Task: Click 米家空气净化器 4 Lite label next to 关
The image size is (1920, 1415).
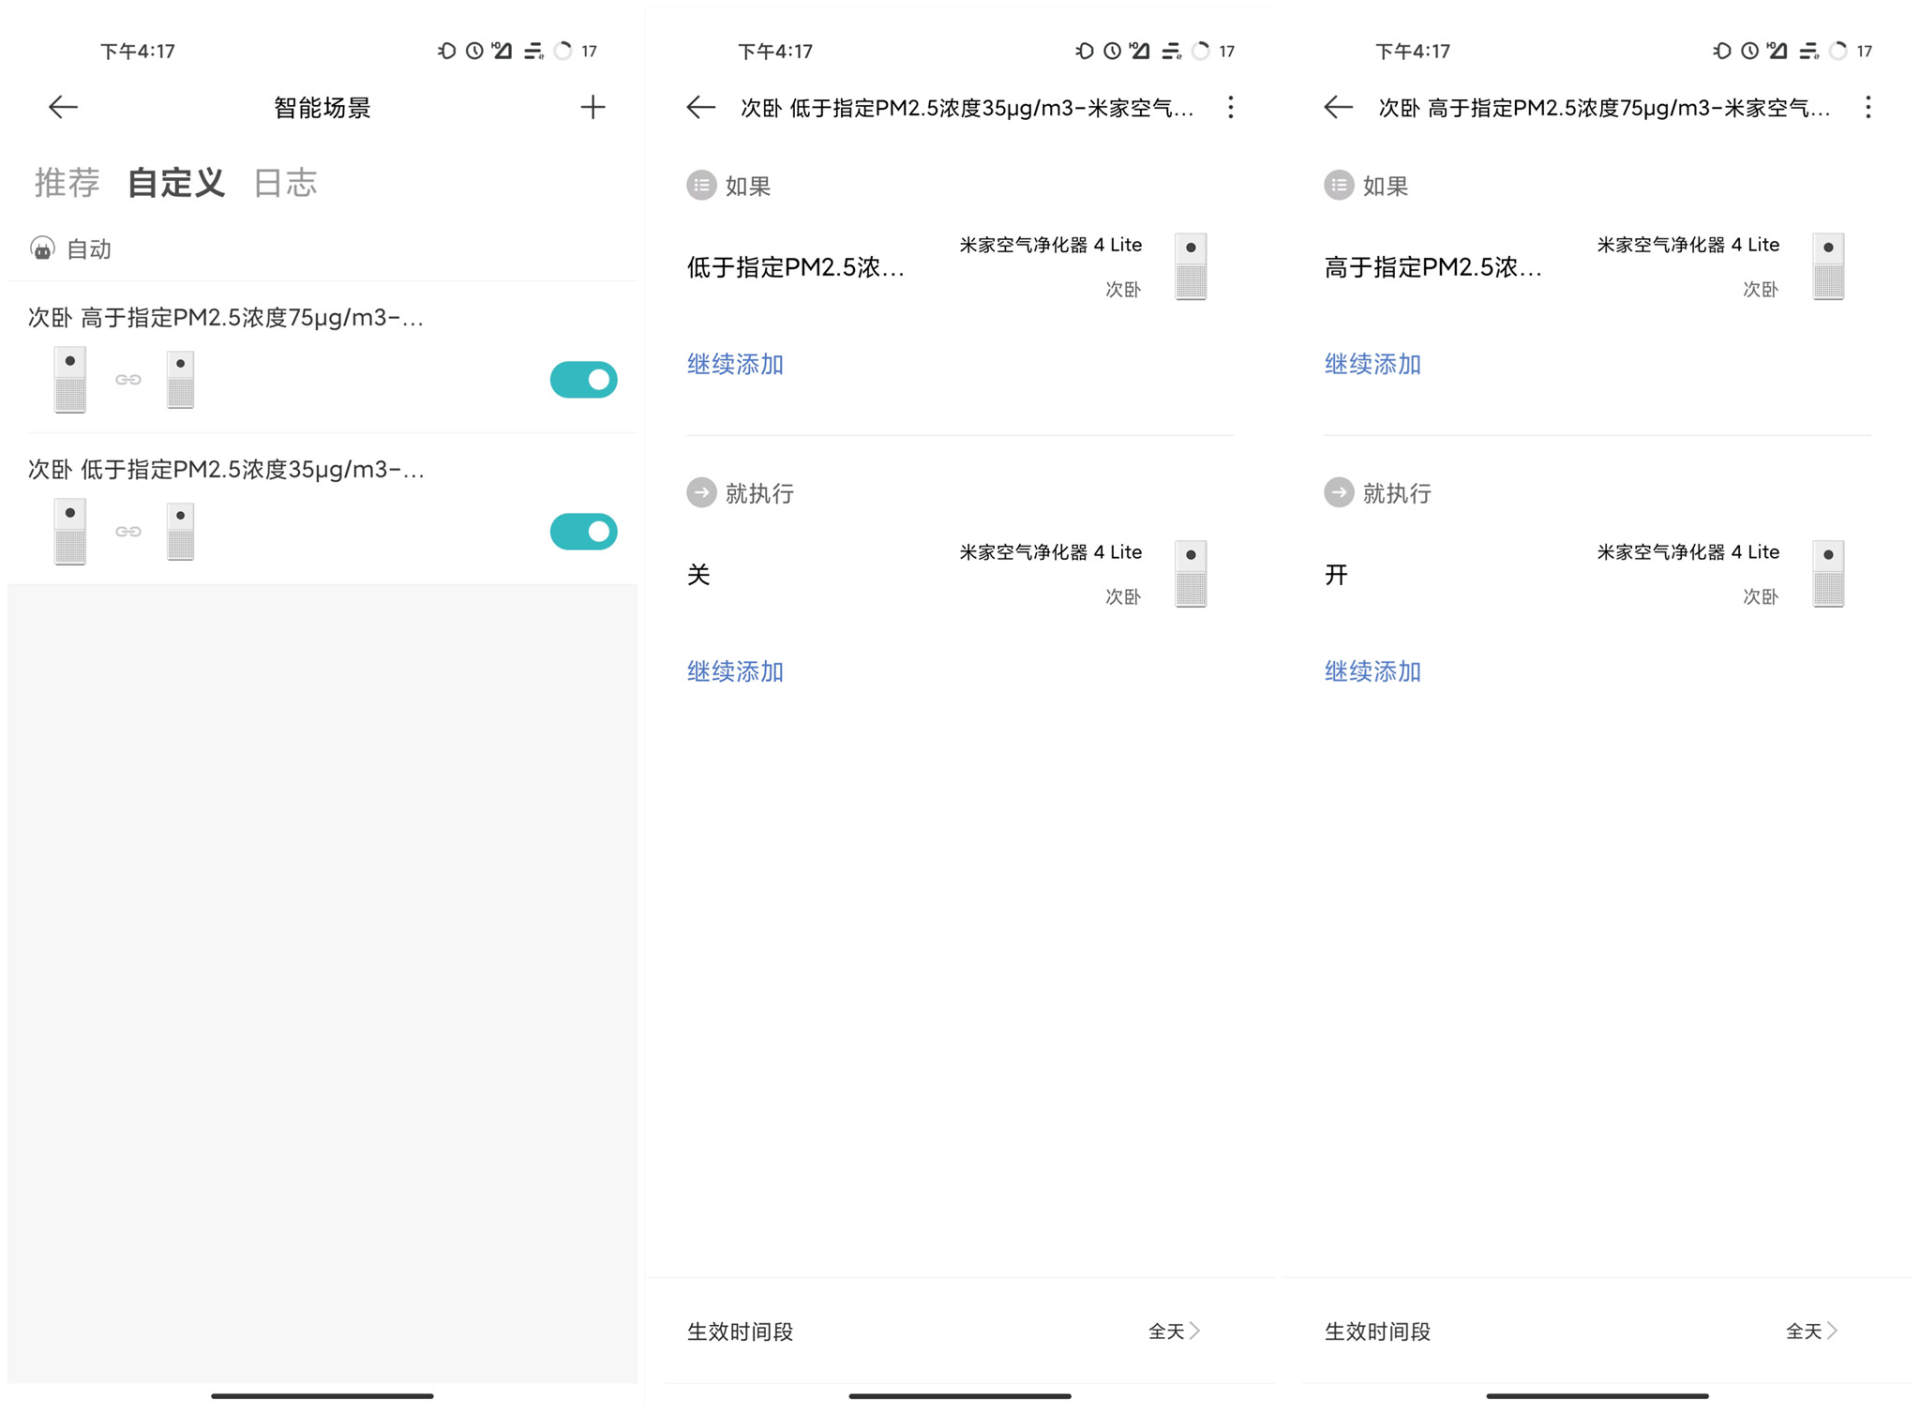Action: (1050, 552)
